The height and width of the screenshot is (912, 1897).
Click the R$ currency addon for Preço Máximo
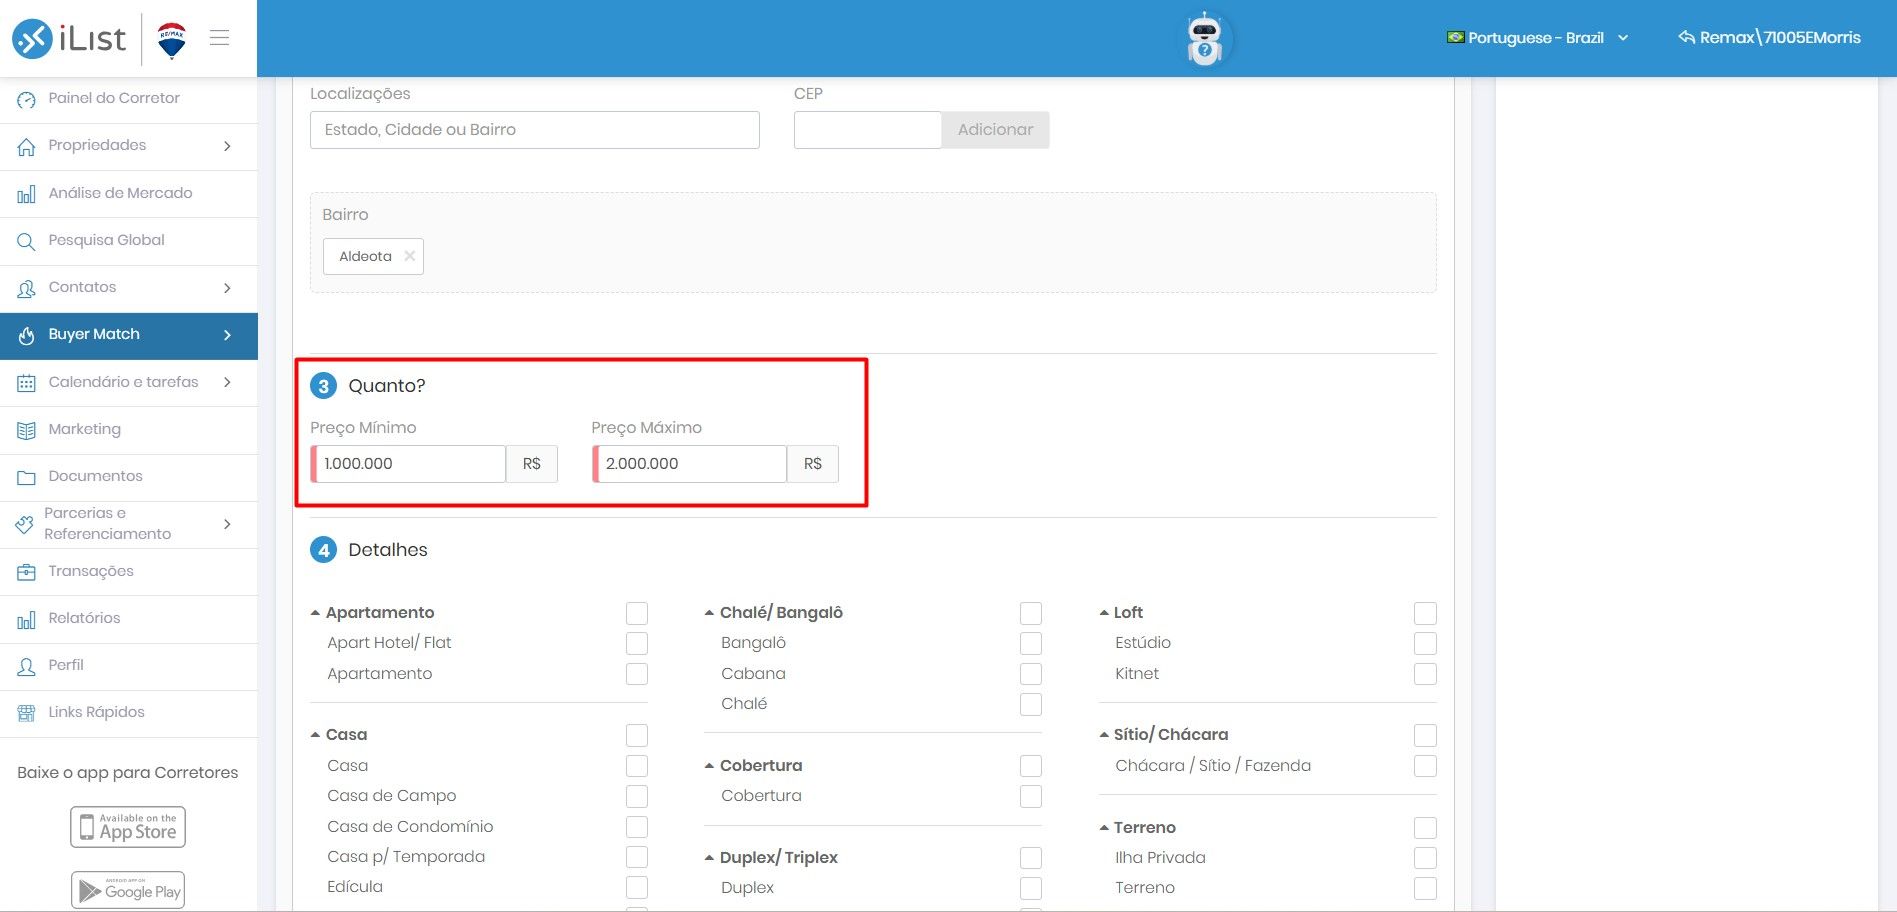click(x=813, y=464)
